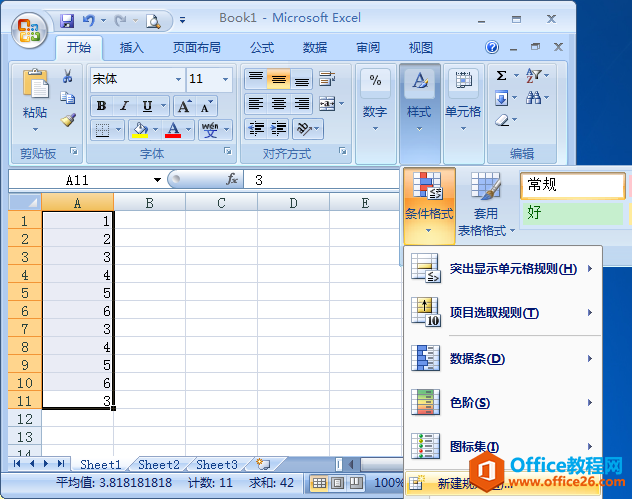This screenshot has height=499, width=632.
Task: Set top vertical alignment
Action: pyautogui.click(x=256, y=79)
